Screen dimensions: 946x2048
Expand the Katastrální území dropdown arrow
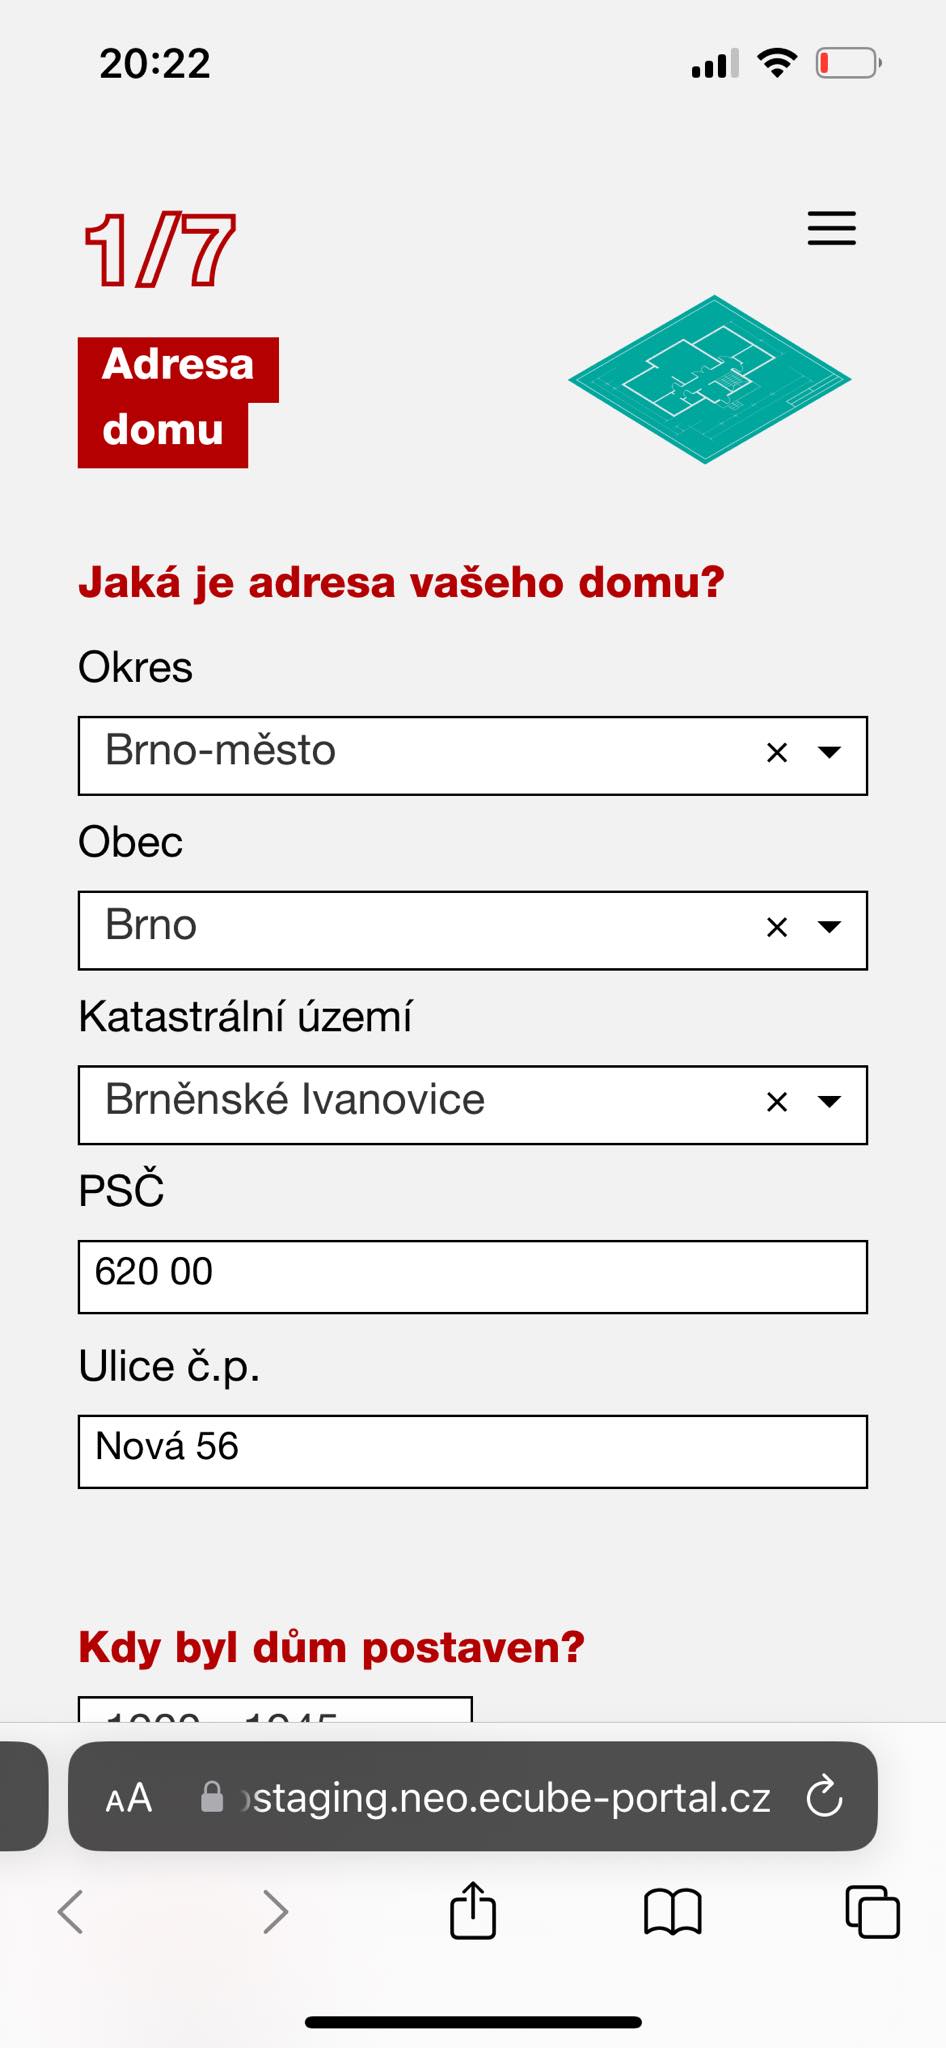point(829,1102)
